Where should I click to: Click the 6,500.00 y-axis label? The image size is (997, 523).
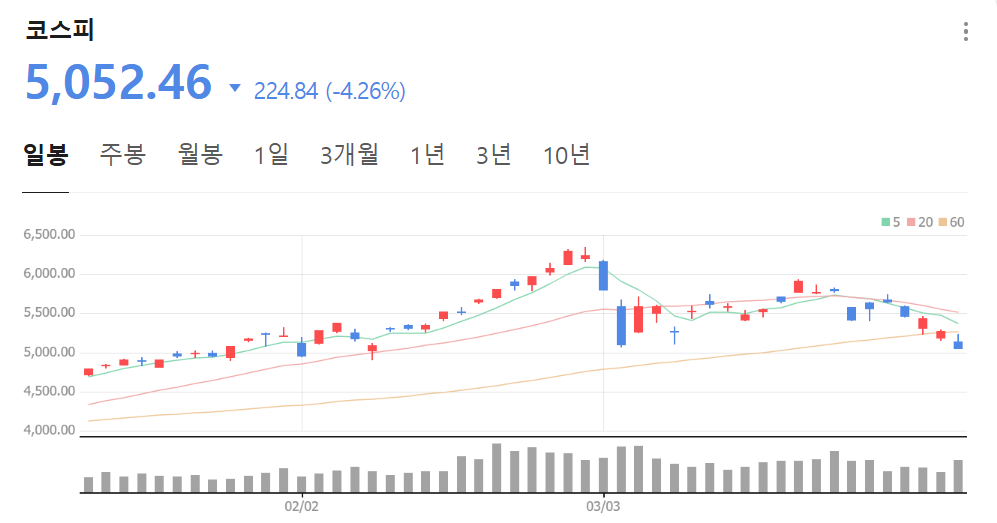point(49,234)
